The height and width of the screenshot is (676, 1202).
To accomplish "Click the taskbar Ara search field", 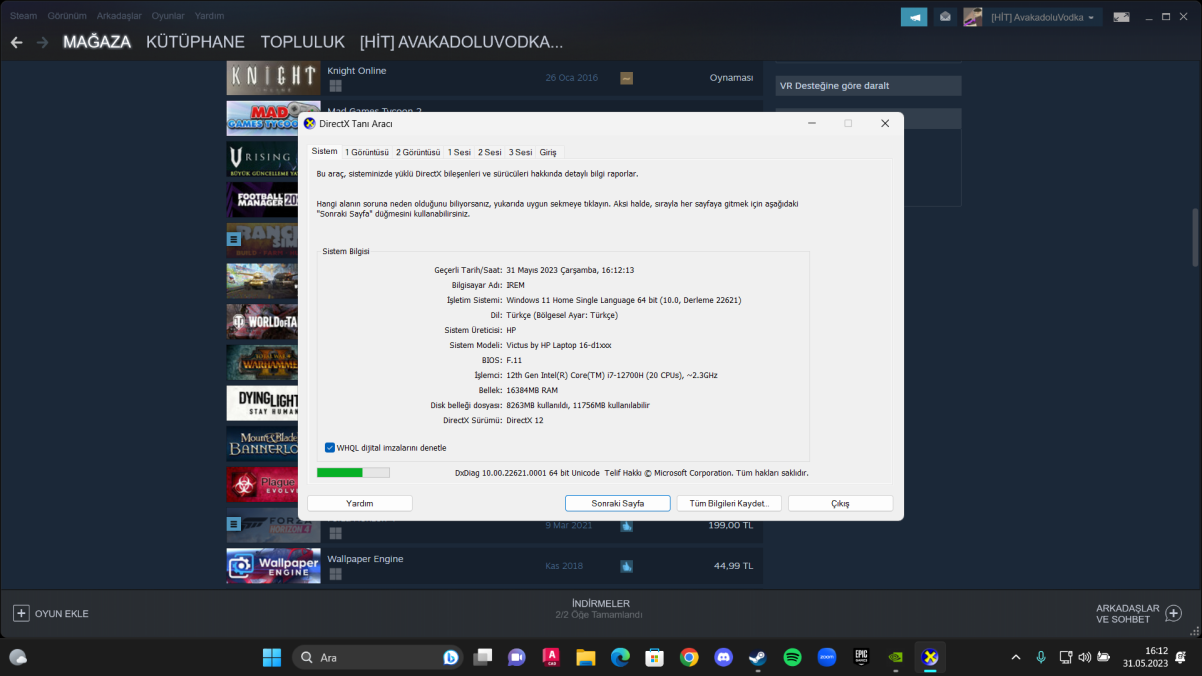I will (x=378, y=657).
